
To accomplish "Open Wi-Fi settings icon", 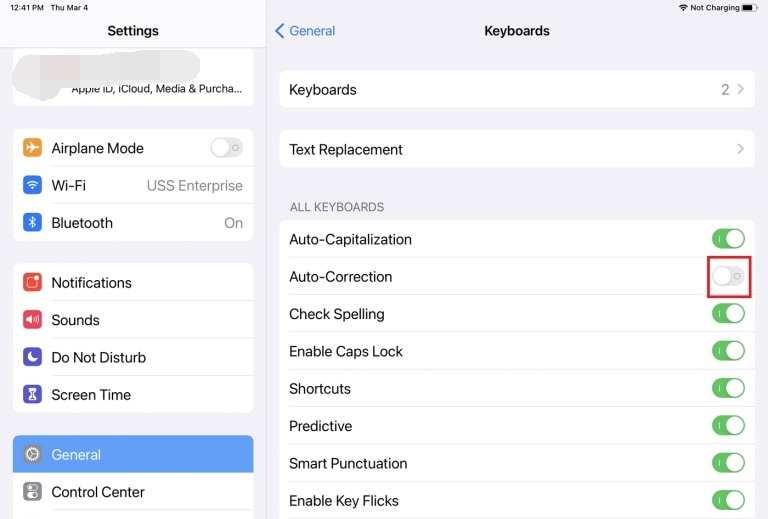I will (33, 185).
